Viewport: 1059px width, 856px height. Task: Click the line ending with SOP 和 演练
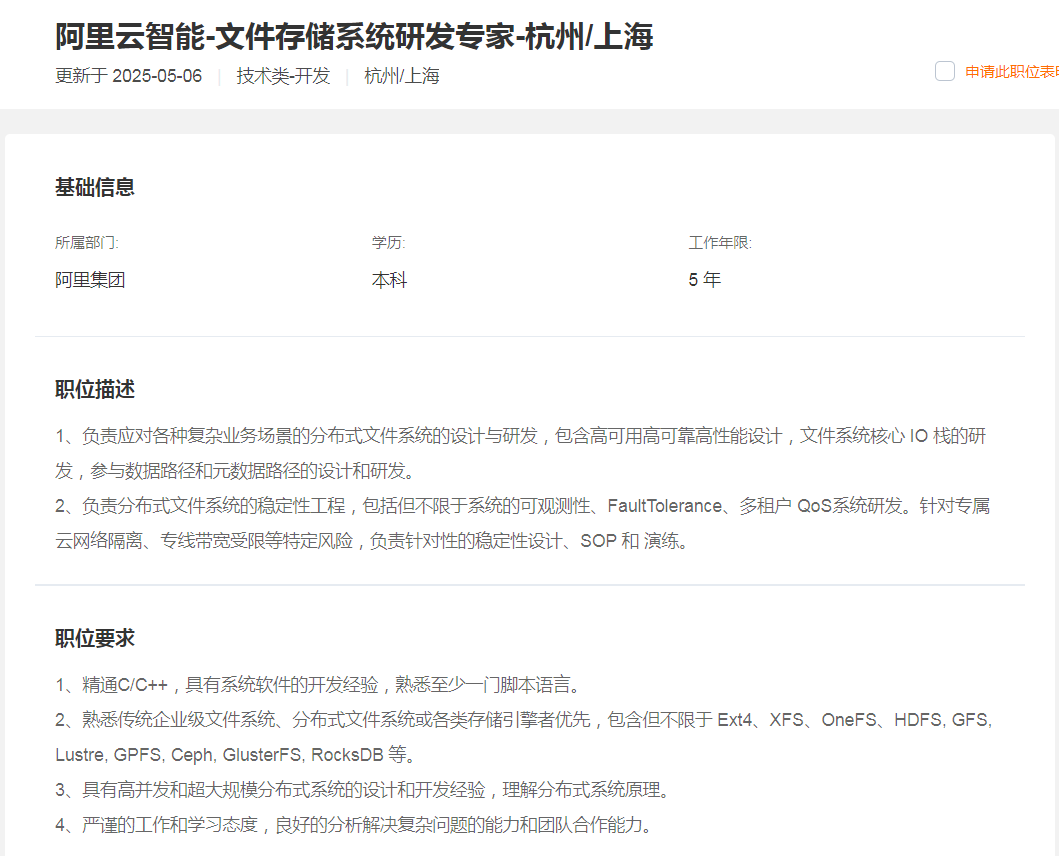pos(371,541)
